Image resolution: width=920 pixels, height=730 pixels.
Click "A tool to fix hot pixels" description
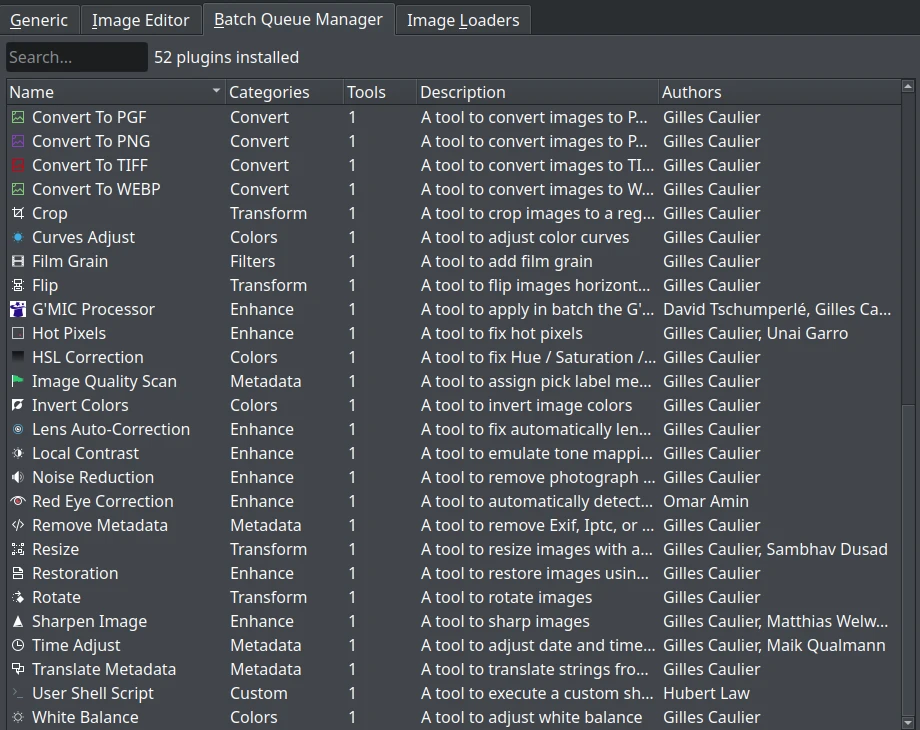pos(502,333)
